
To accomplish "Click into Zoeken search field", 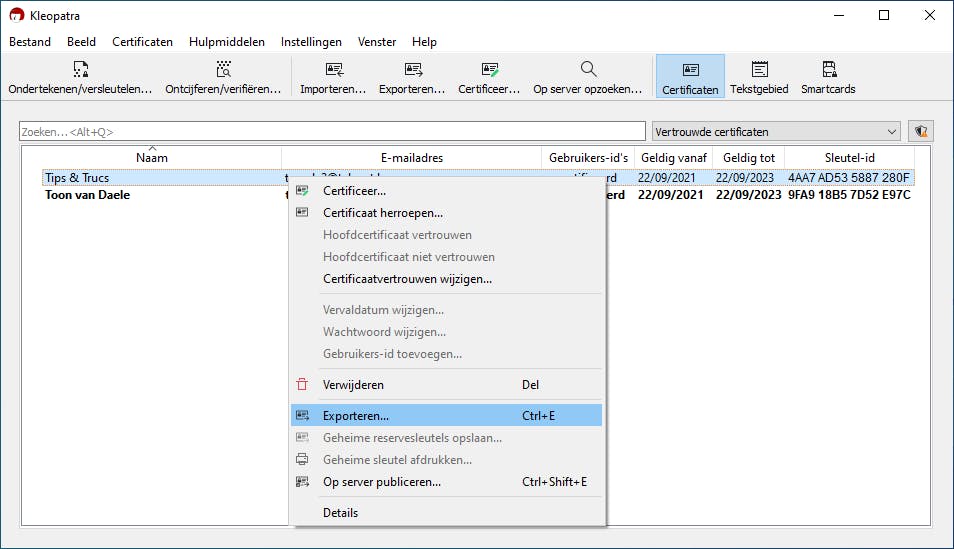I will [x=332, y=131].
